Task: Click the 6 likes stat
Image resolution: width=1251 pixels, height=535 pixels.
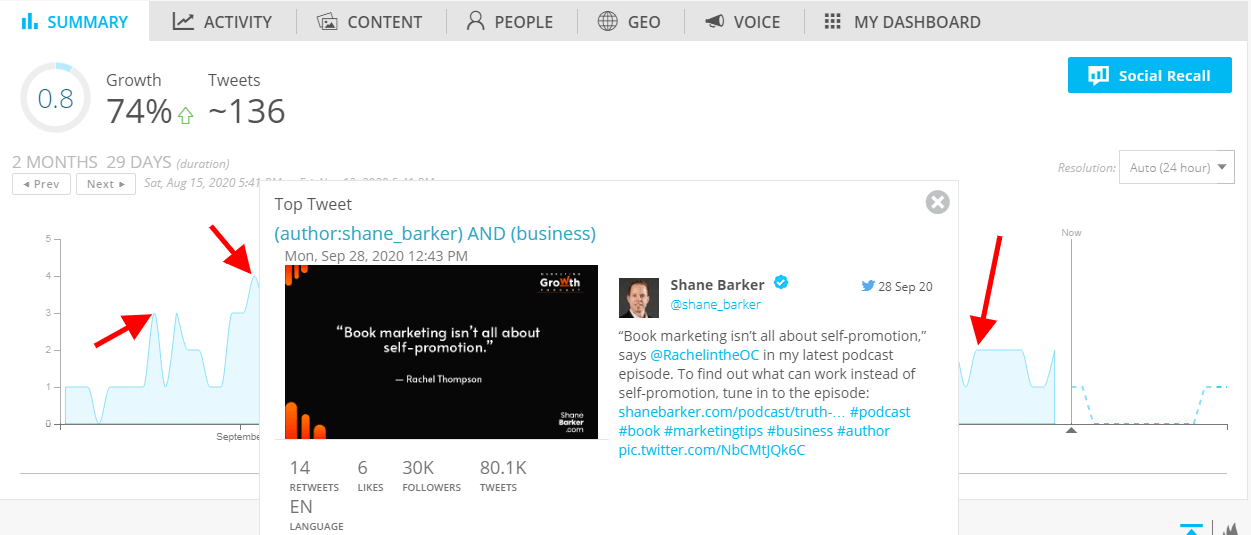Action: [x=369, y=476]
